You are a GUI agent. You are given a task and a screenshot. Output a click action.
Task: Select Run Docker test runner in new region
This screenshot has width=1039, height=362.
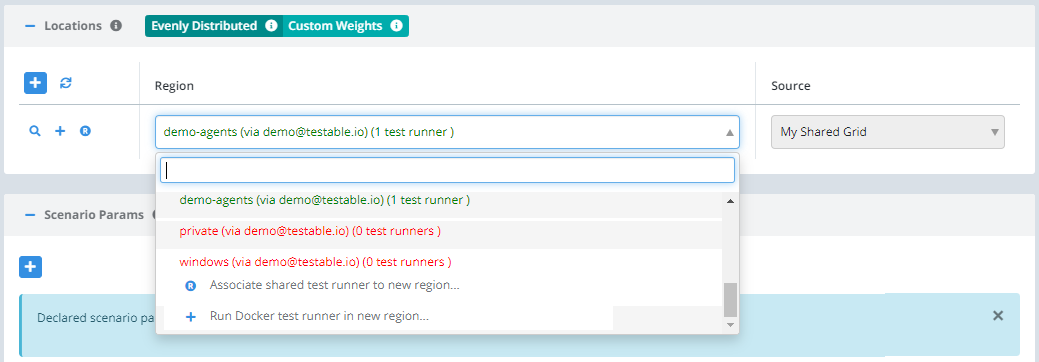coord(319,316)
